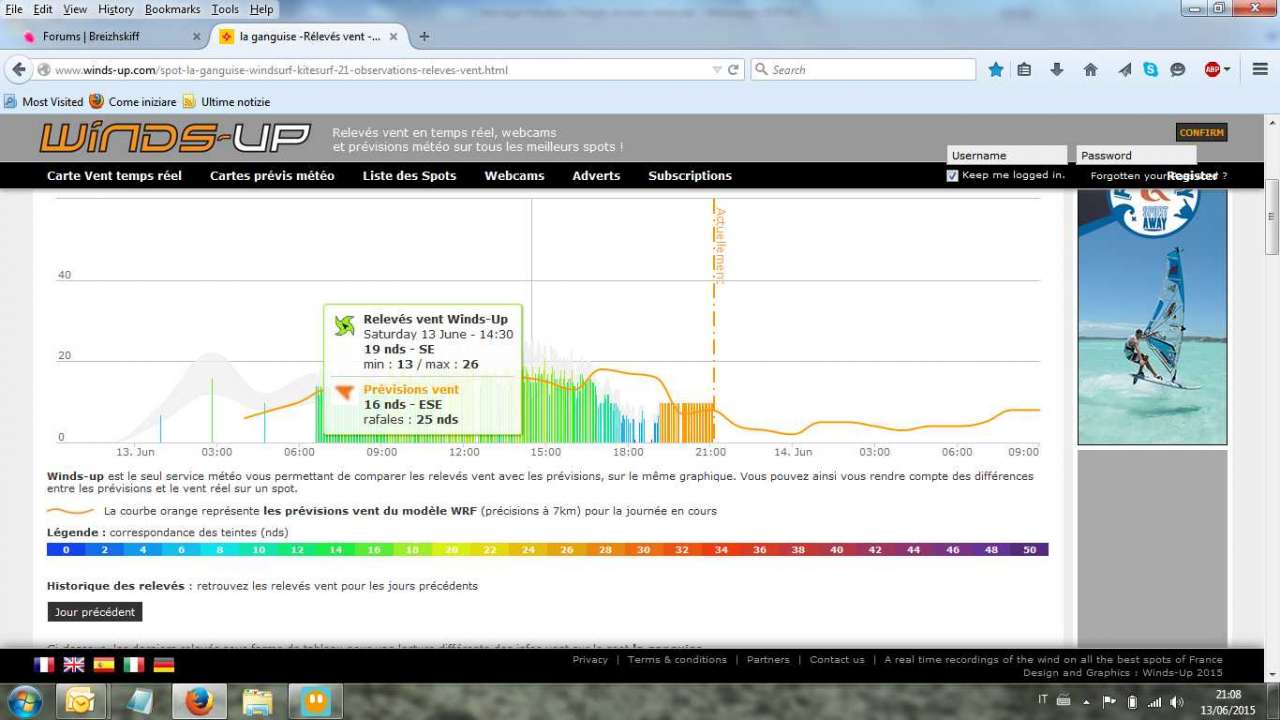The height and width of the screenshot is (720, 1280).
Task: Reload the current page
Action: click(733, 70)
